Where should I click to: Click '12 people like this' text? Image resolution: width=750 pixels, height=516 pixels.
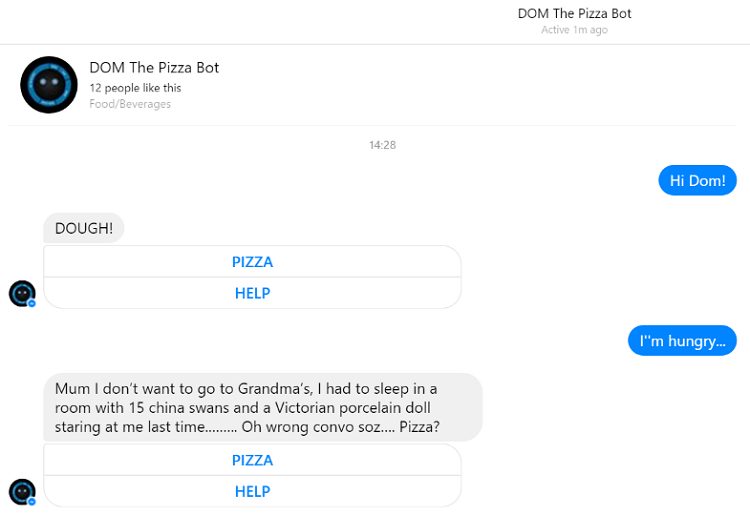tap(135, 88)
